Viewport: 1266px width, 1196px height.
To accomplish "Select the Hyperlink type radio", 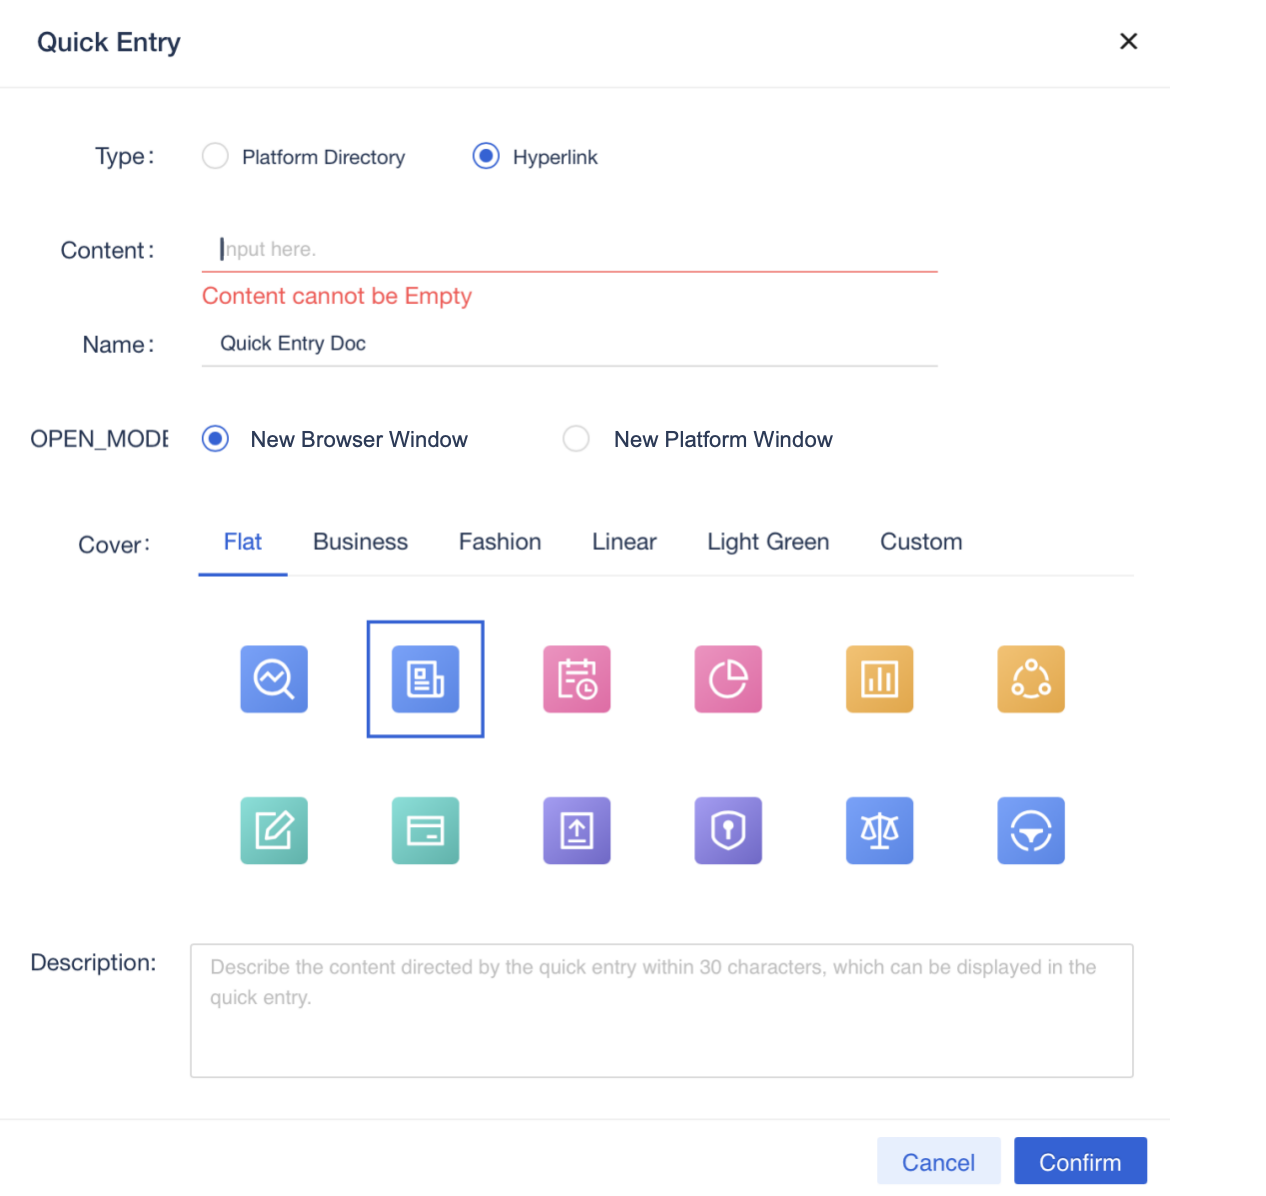I will click(x=486, y=156).
